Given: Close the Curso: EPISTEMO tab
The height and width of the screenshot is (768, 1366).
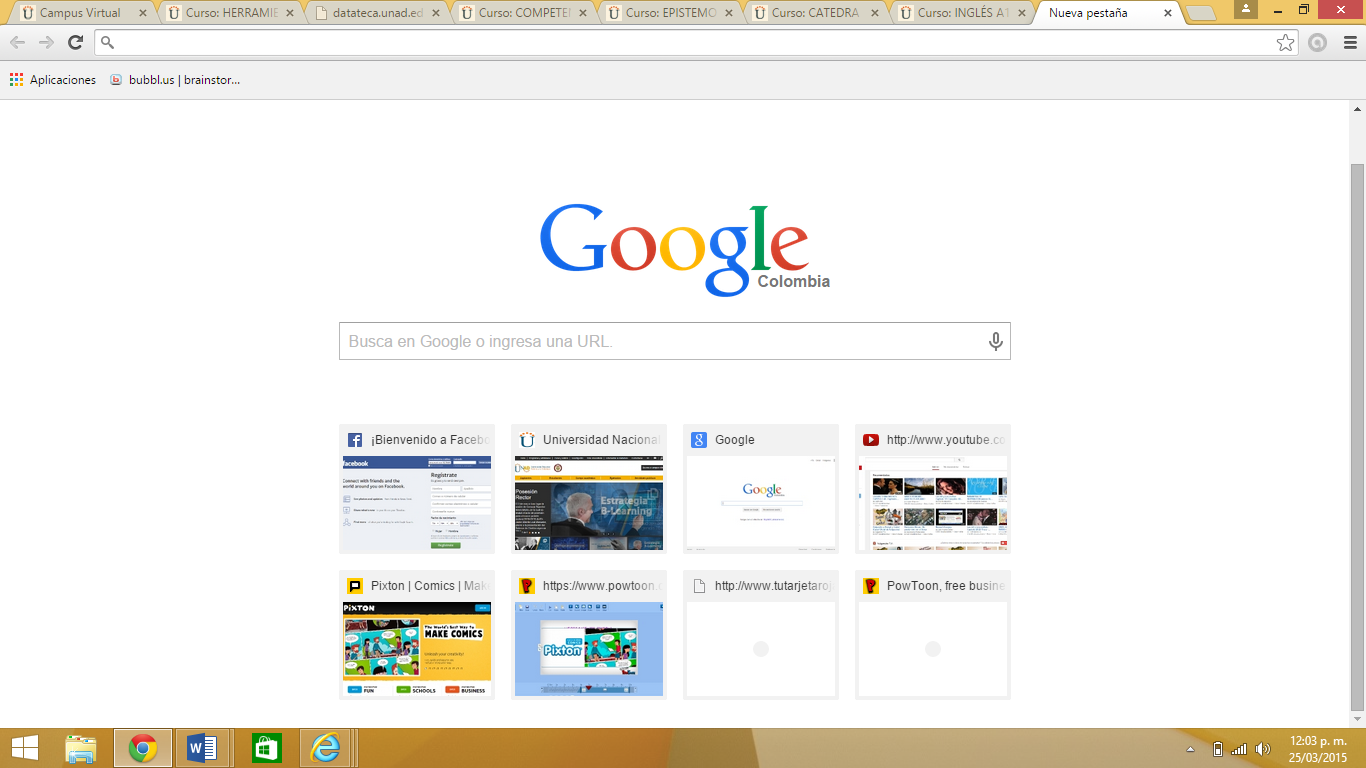Looking at the screenshot, I should coord(729,13).
